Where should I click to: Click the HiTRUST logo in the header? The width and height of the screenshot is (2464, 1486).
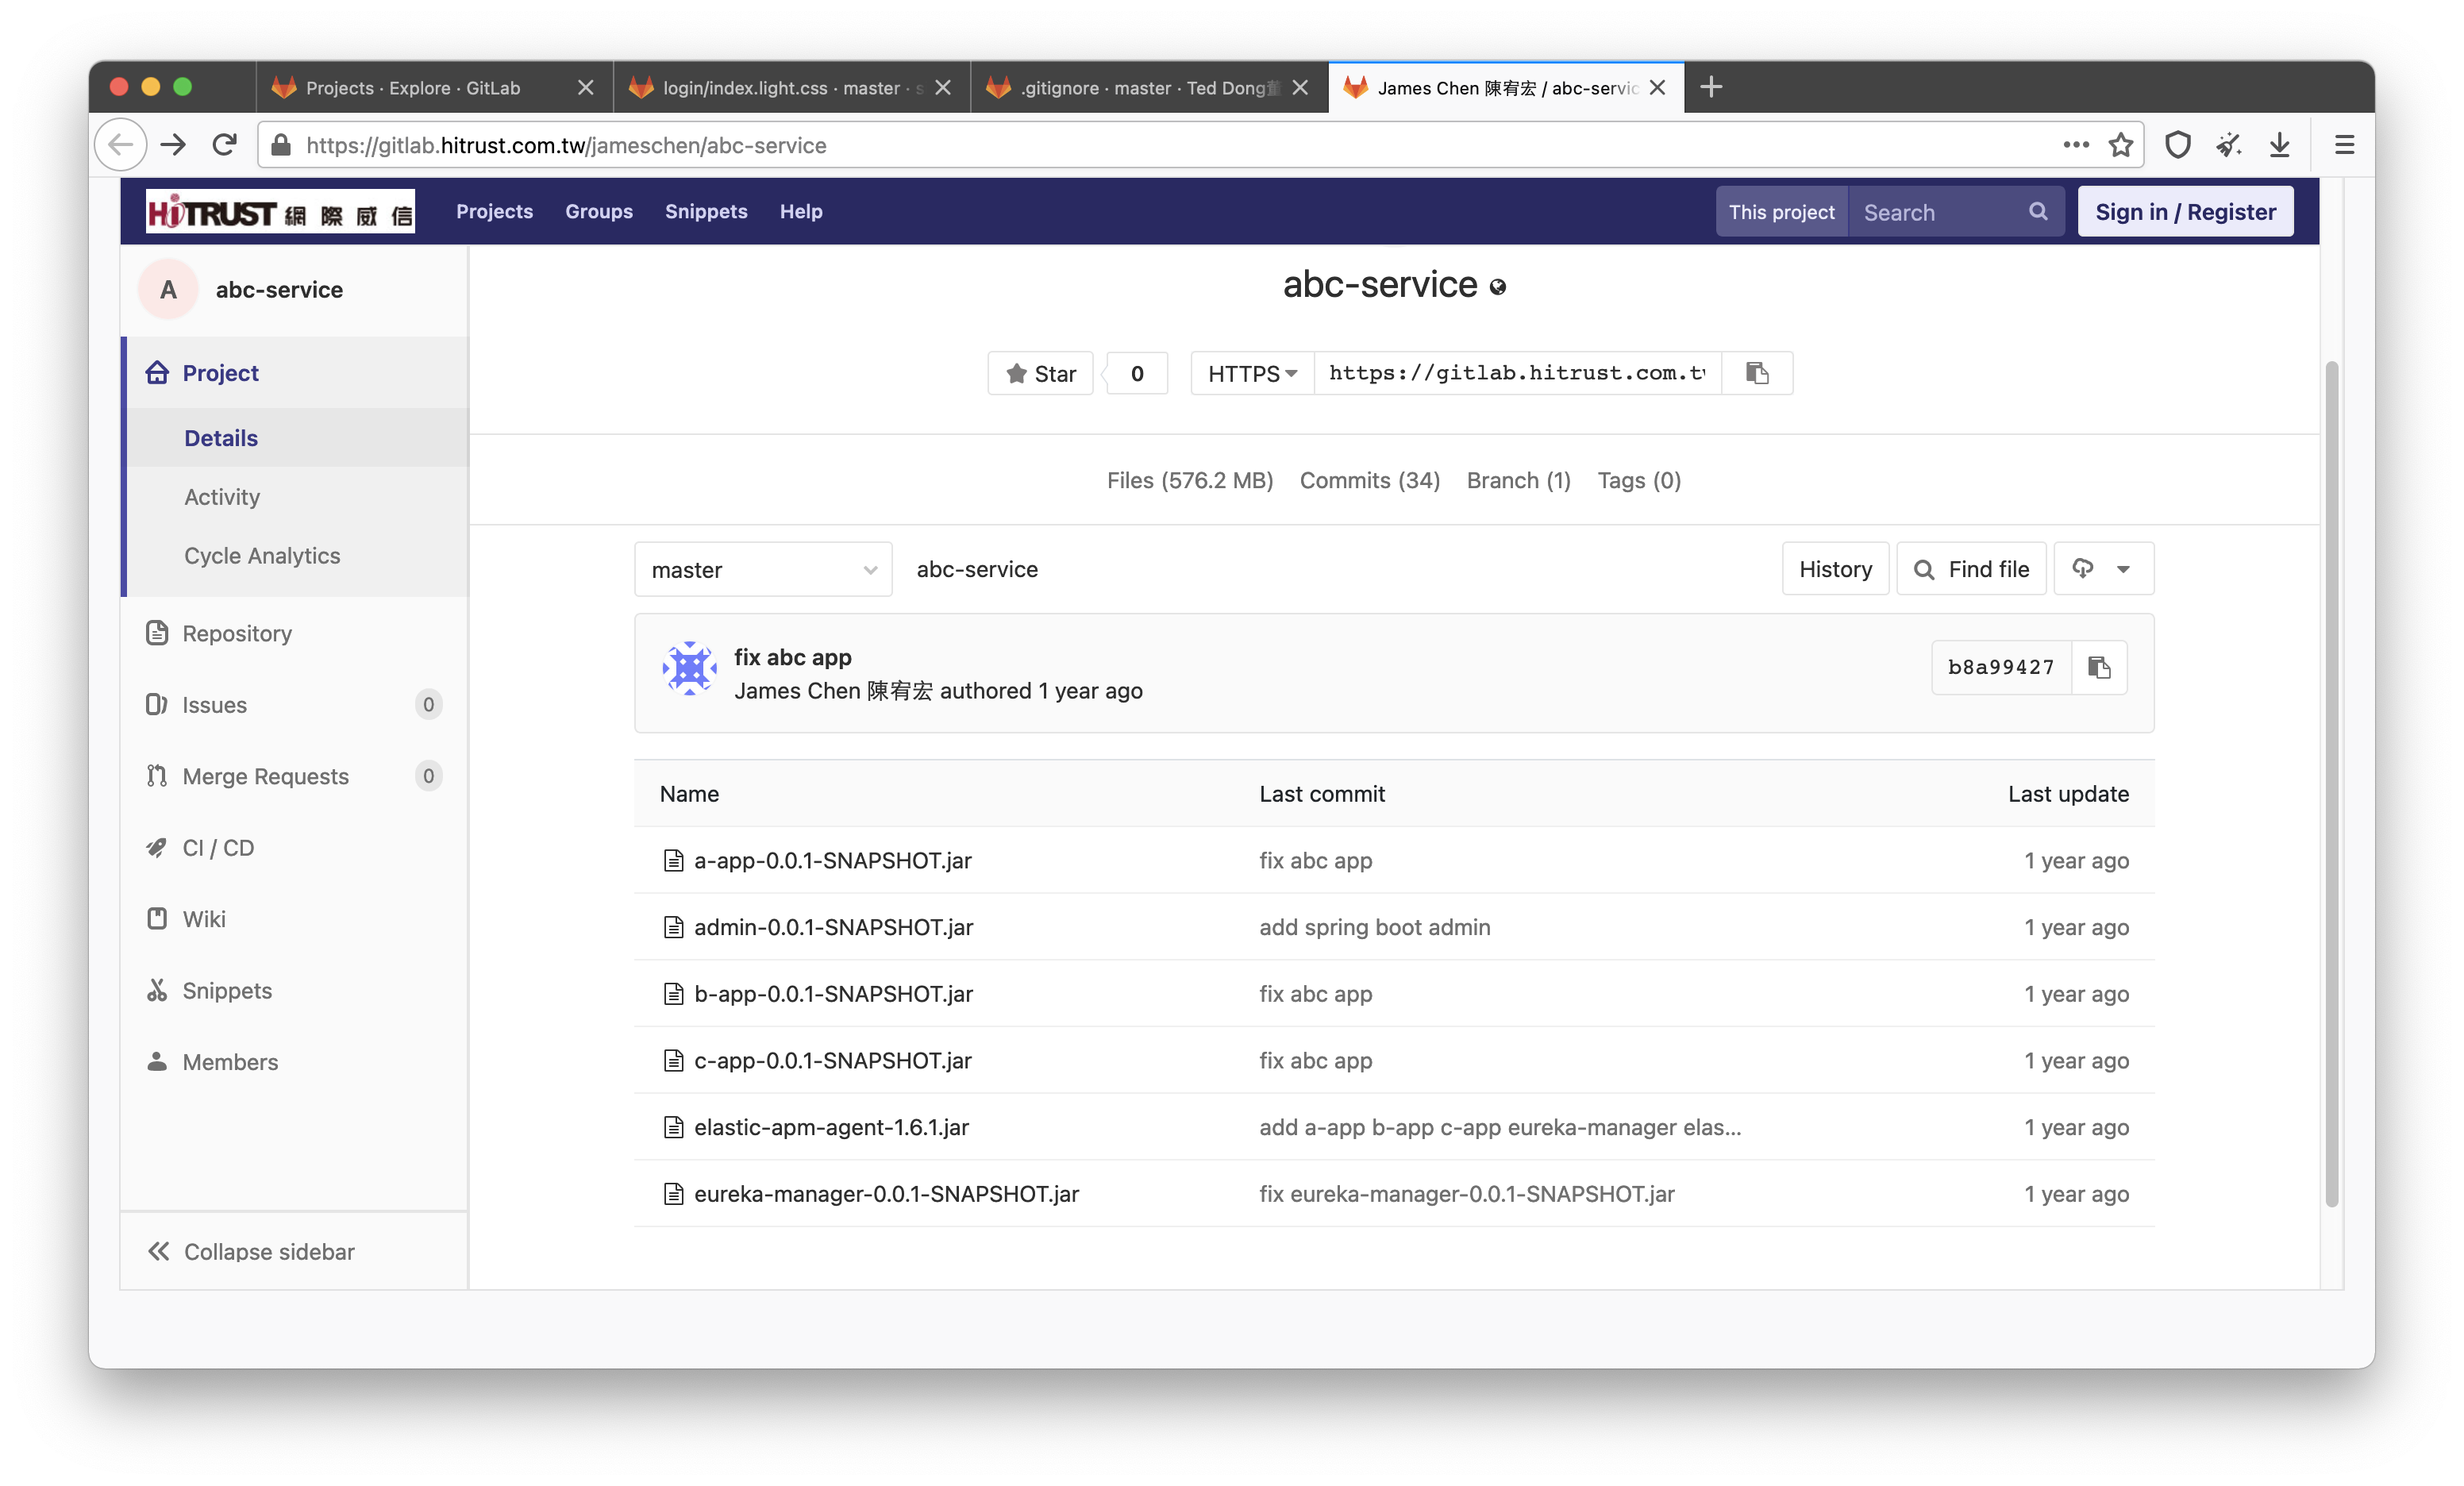[280, 212]
